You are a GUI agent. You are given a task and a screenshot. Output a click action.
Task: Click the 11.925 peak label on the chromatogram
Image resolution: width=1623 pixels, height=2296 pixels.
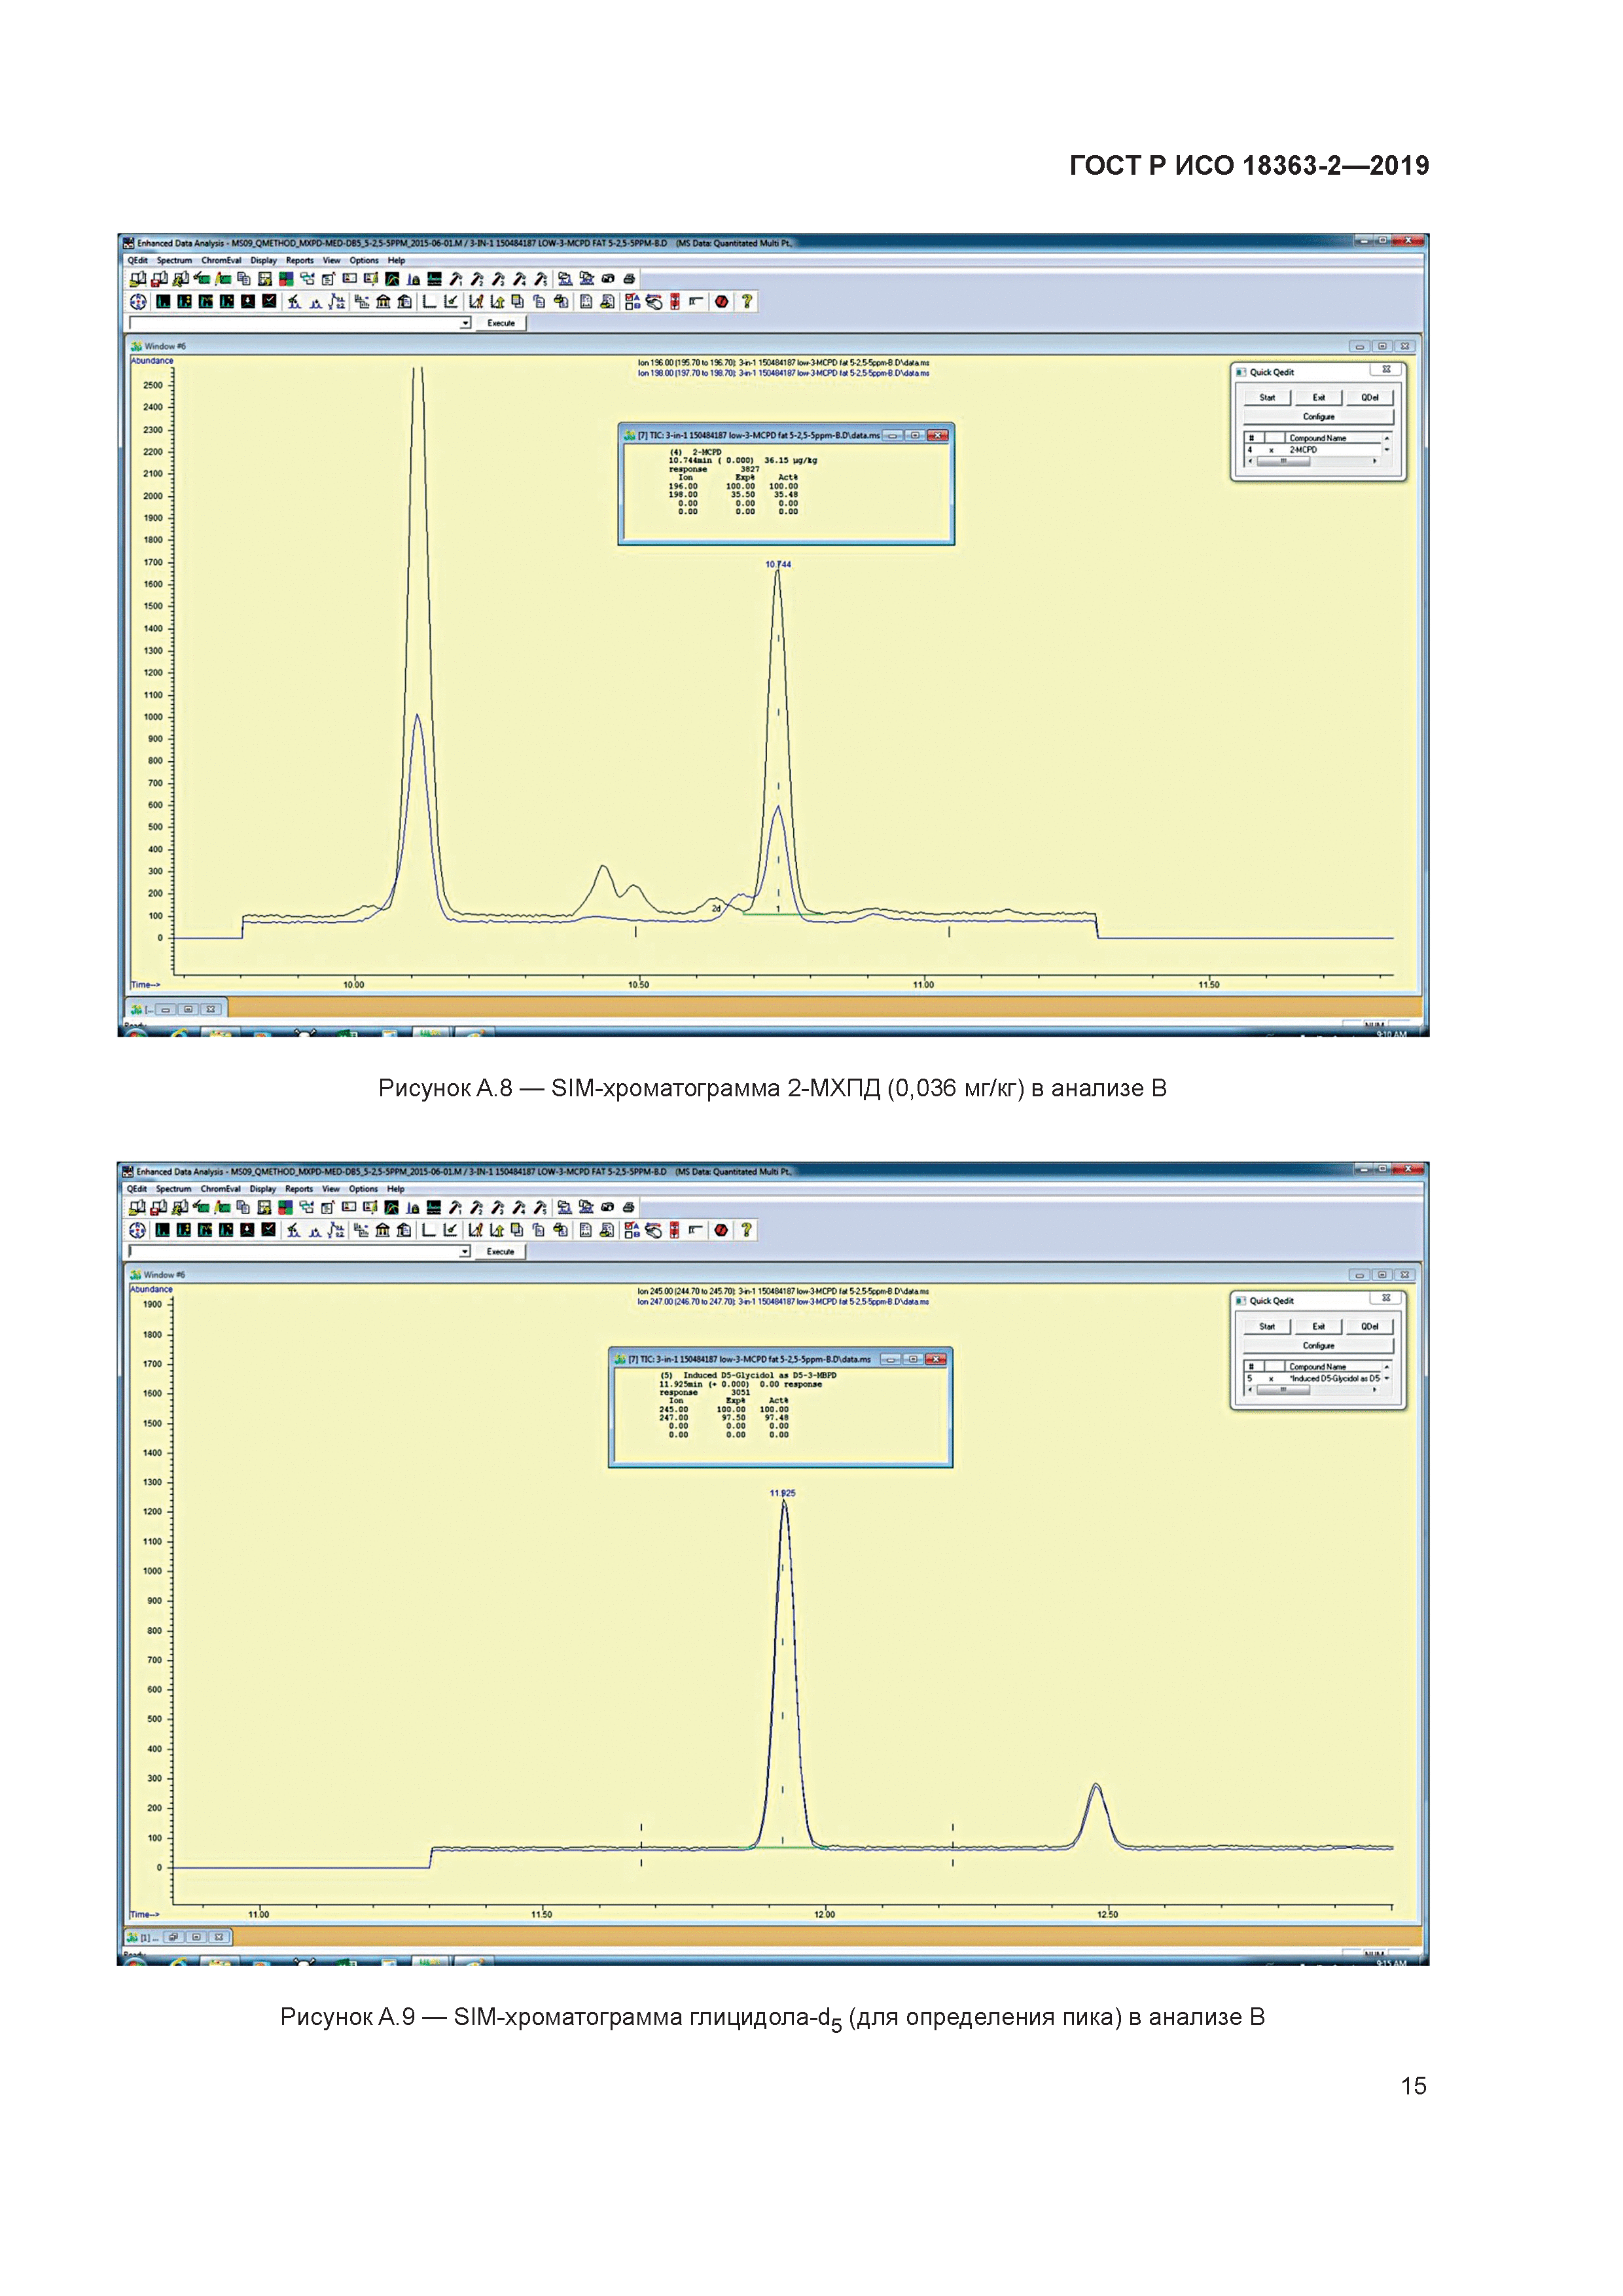click(x=782, y=1493)
